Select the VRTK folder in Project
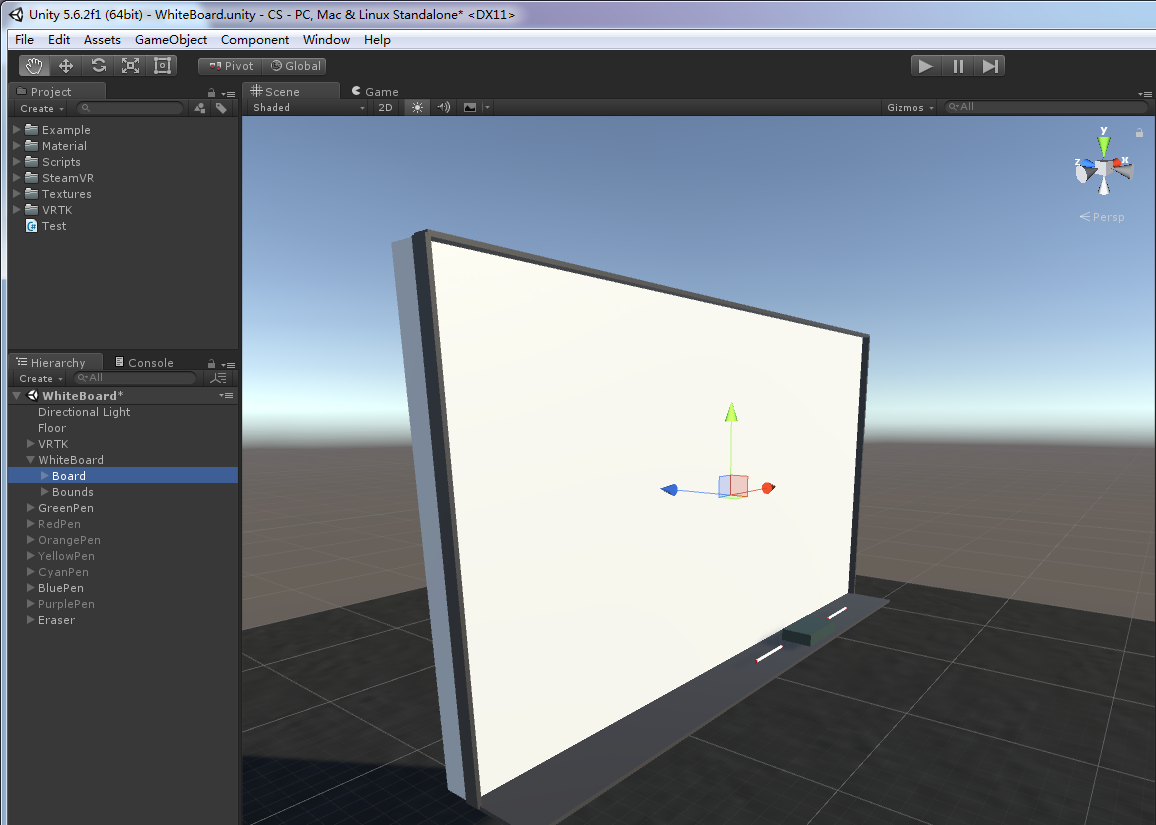 57,210
